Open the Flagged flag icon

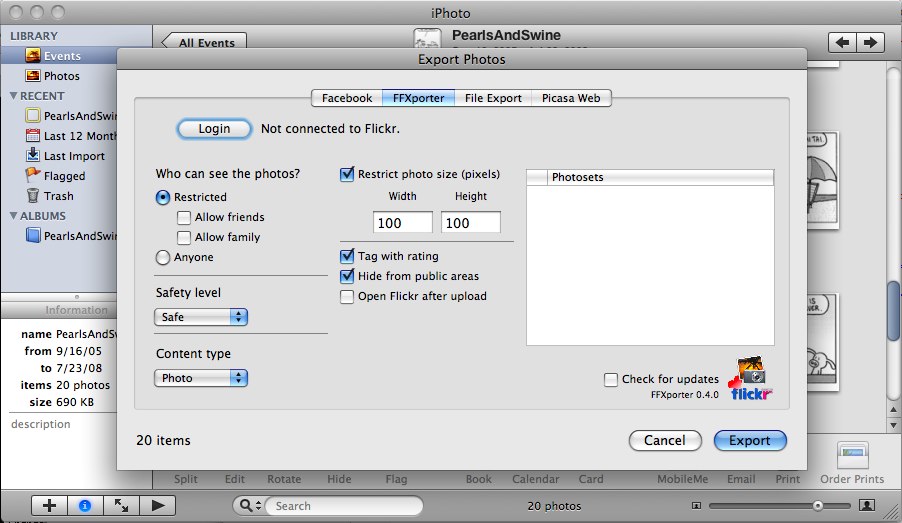coord(33,175)
